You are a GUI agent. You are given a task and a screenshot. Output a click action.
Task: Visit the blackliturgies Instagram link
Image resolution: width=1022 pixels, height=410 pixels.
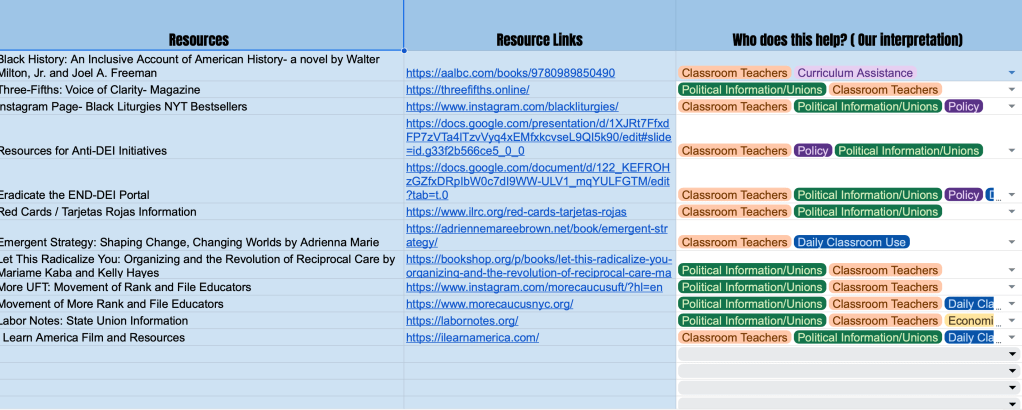[x=512, y=107]
